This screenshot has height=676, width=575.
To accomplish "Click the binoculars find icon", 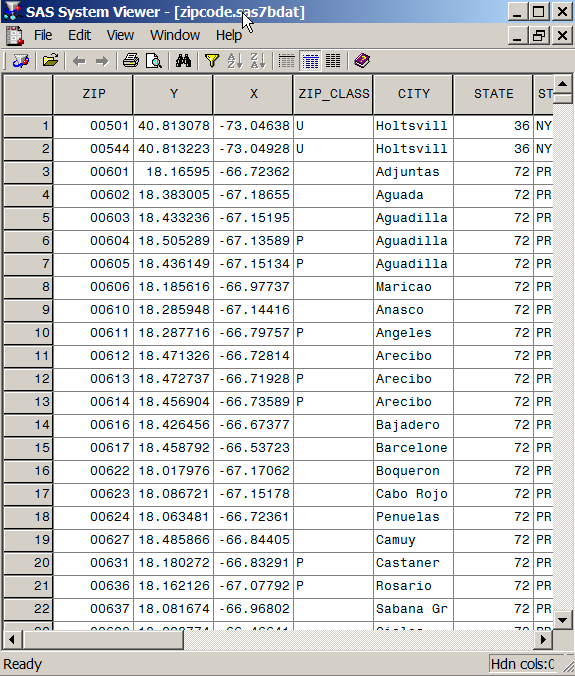I will click(183, 61).
